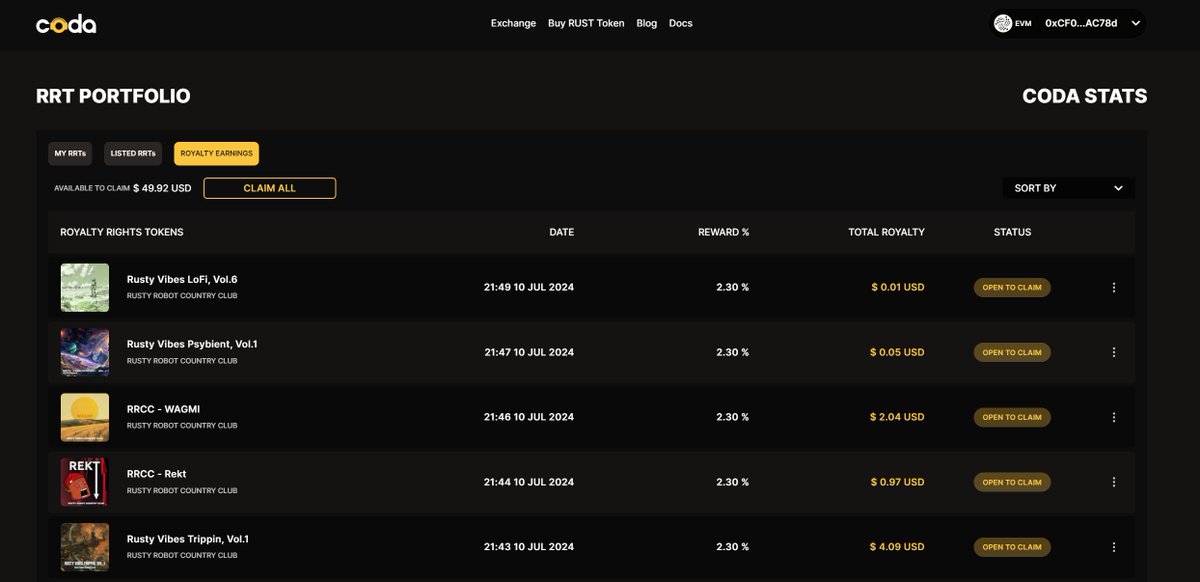Open Buy RUST Token link
The image size is (1200, 582).
(586, 23)
